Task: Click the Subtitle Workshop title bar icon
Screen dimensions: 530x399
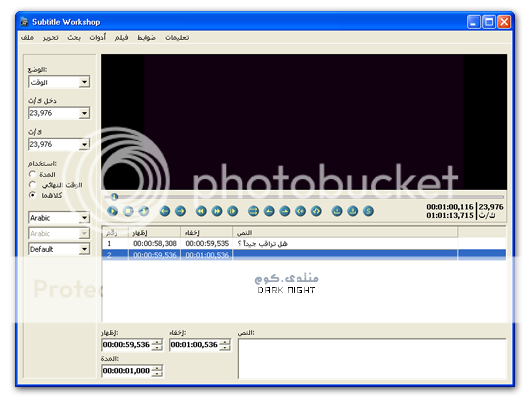Action: tap(24, 22)
